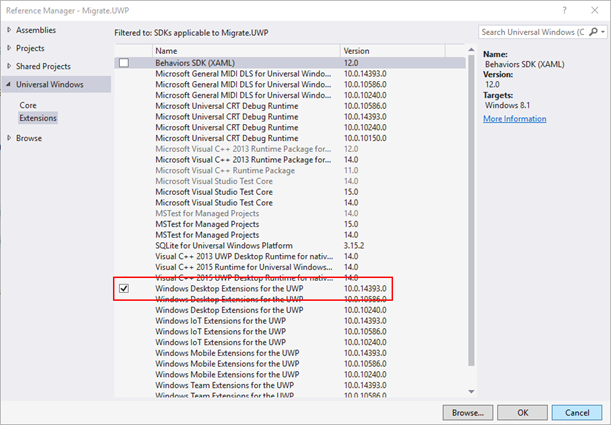Screen dimensions: 611x425
Task: Select Microsoft General MIDI DLS version 10.0.14393.0
Action: 290,74
